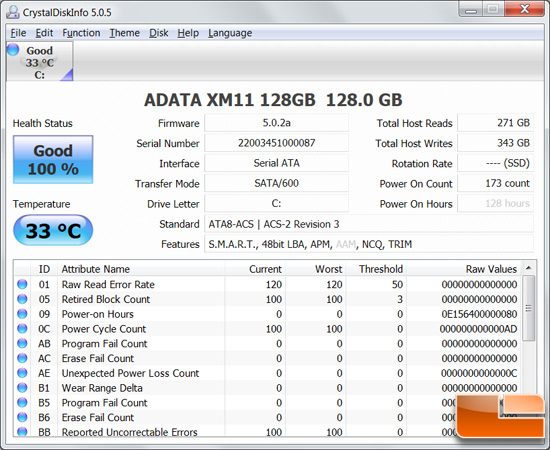Select the Retired Block Count row text
The width and height of the screenshot is (550, 450).
[x=106, y=299]
